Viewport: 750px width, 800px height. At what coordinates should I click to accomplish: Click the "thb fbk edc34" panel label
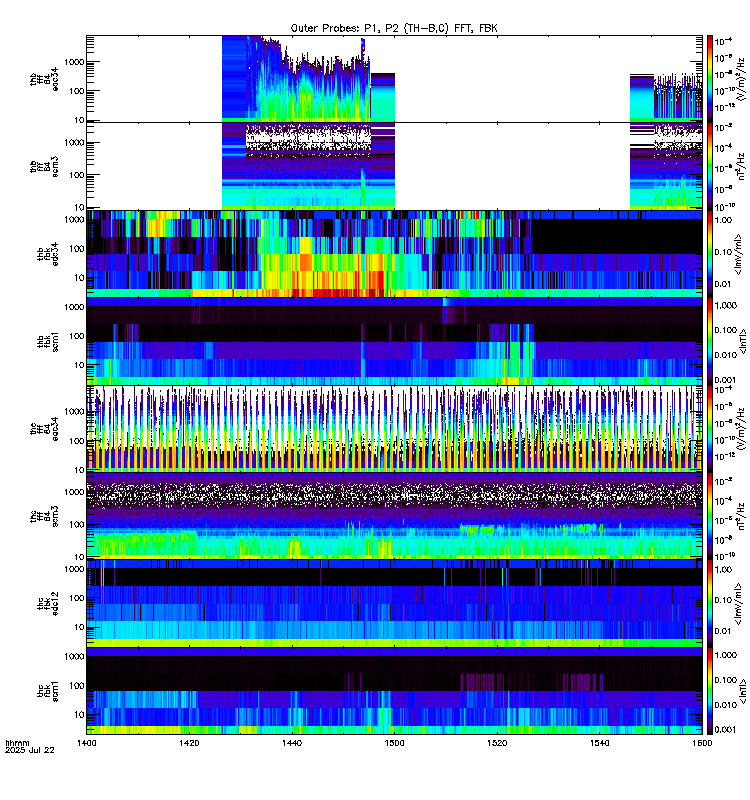[47, 254]
